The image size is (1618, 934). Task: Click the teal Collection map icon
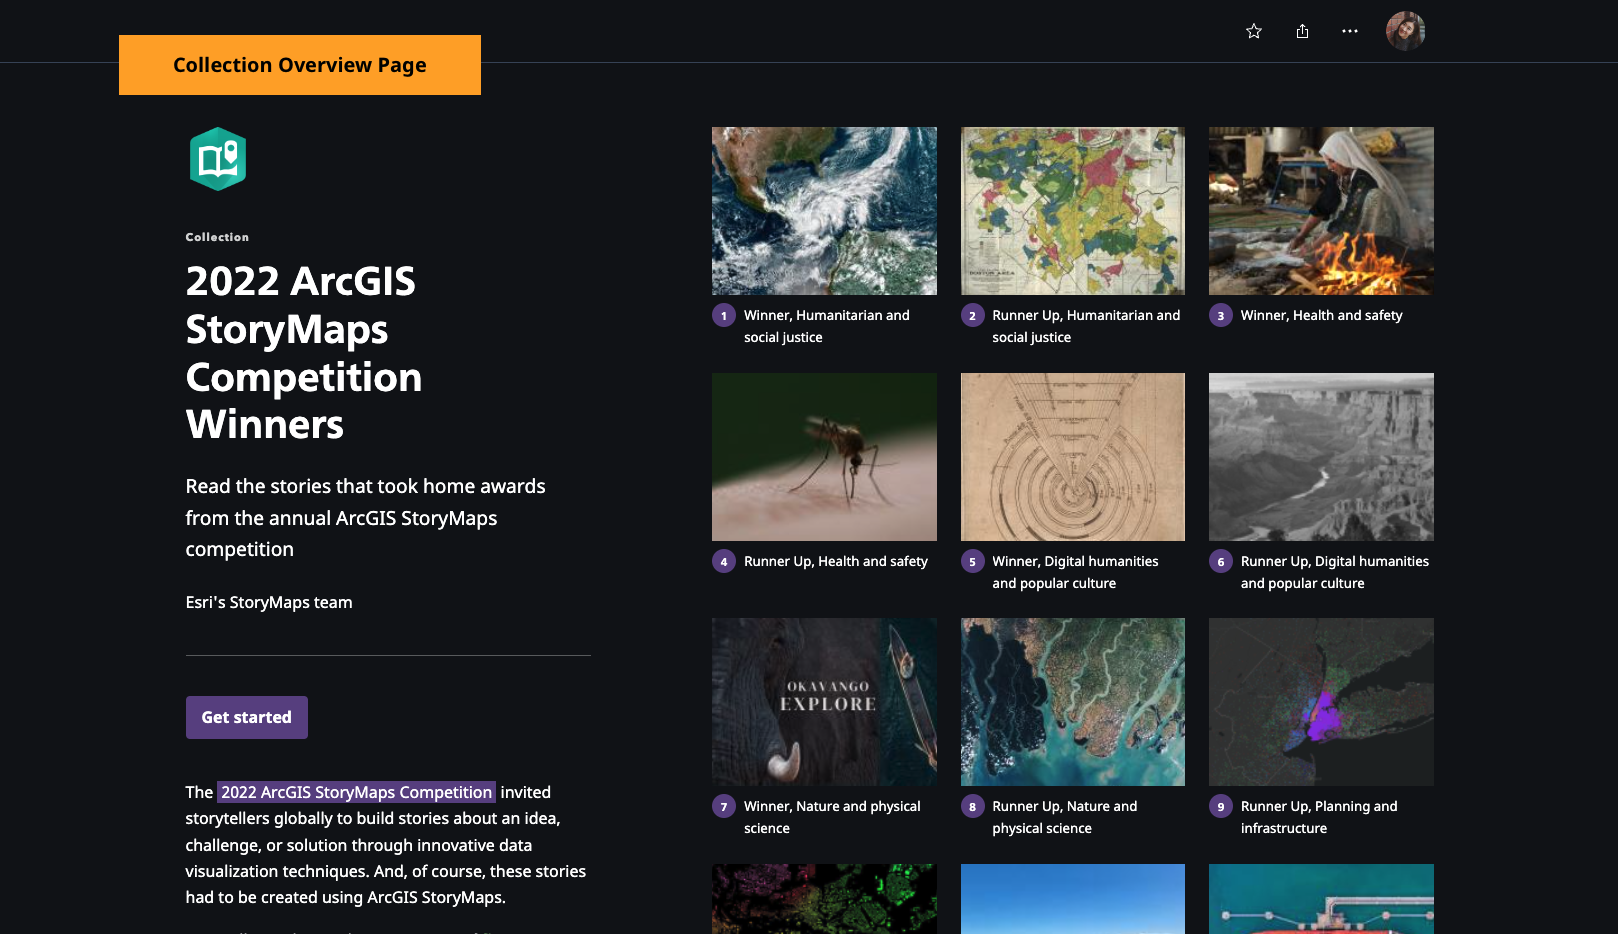[x=218, y=157]
